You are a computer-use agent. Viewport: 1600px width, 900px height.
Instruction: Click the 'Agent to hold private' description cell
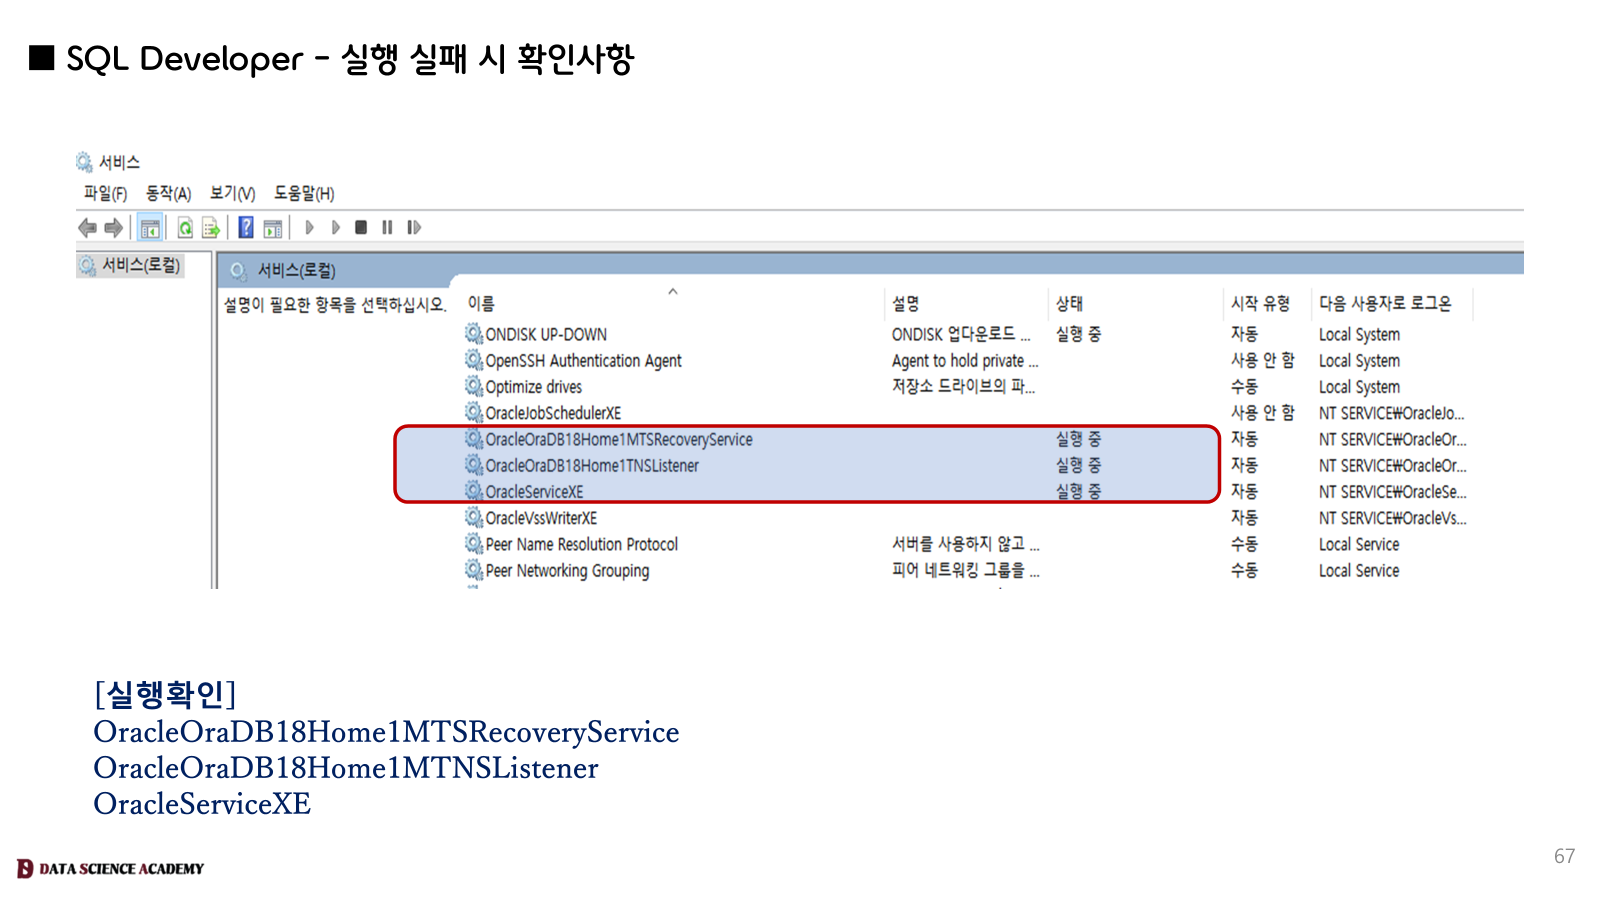coord(965,360)
